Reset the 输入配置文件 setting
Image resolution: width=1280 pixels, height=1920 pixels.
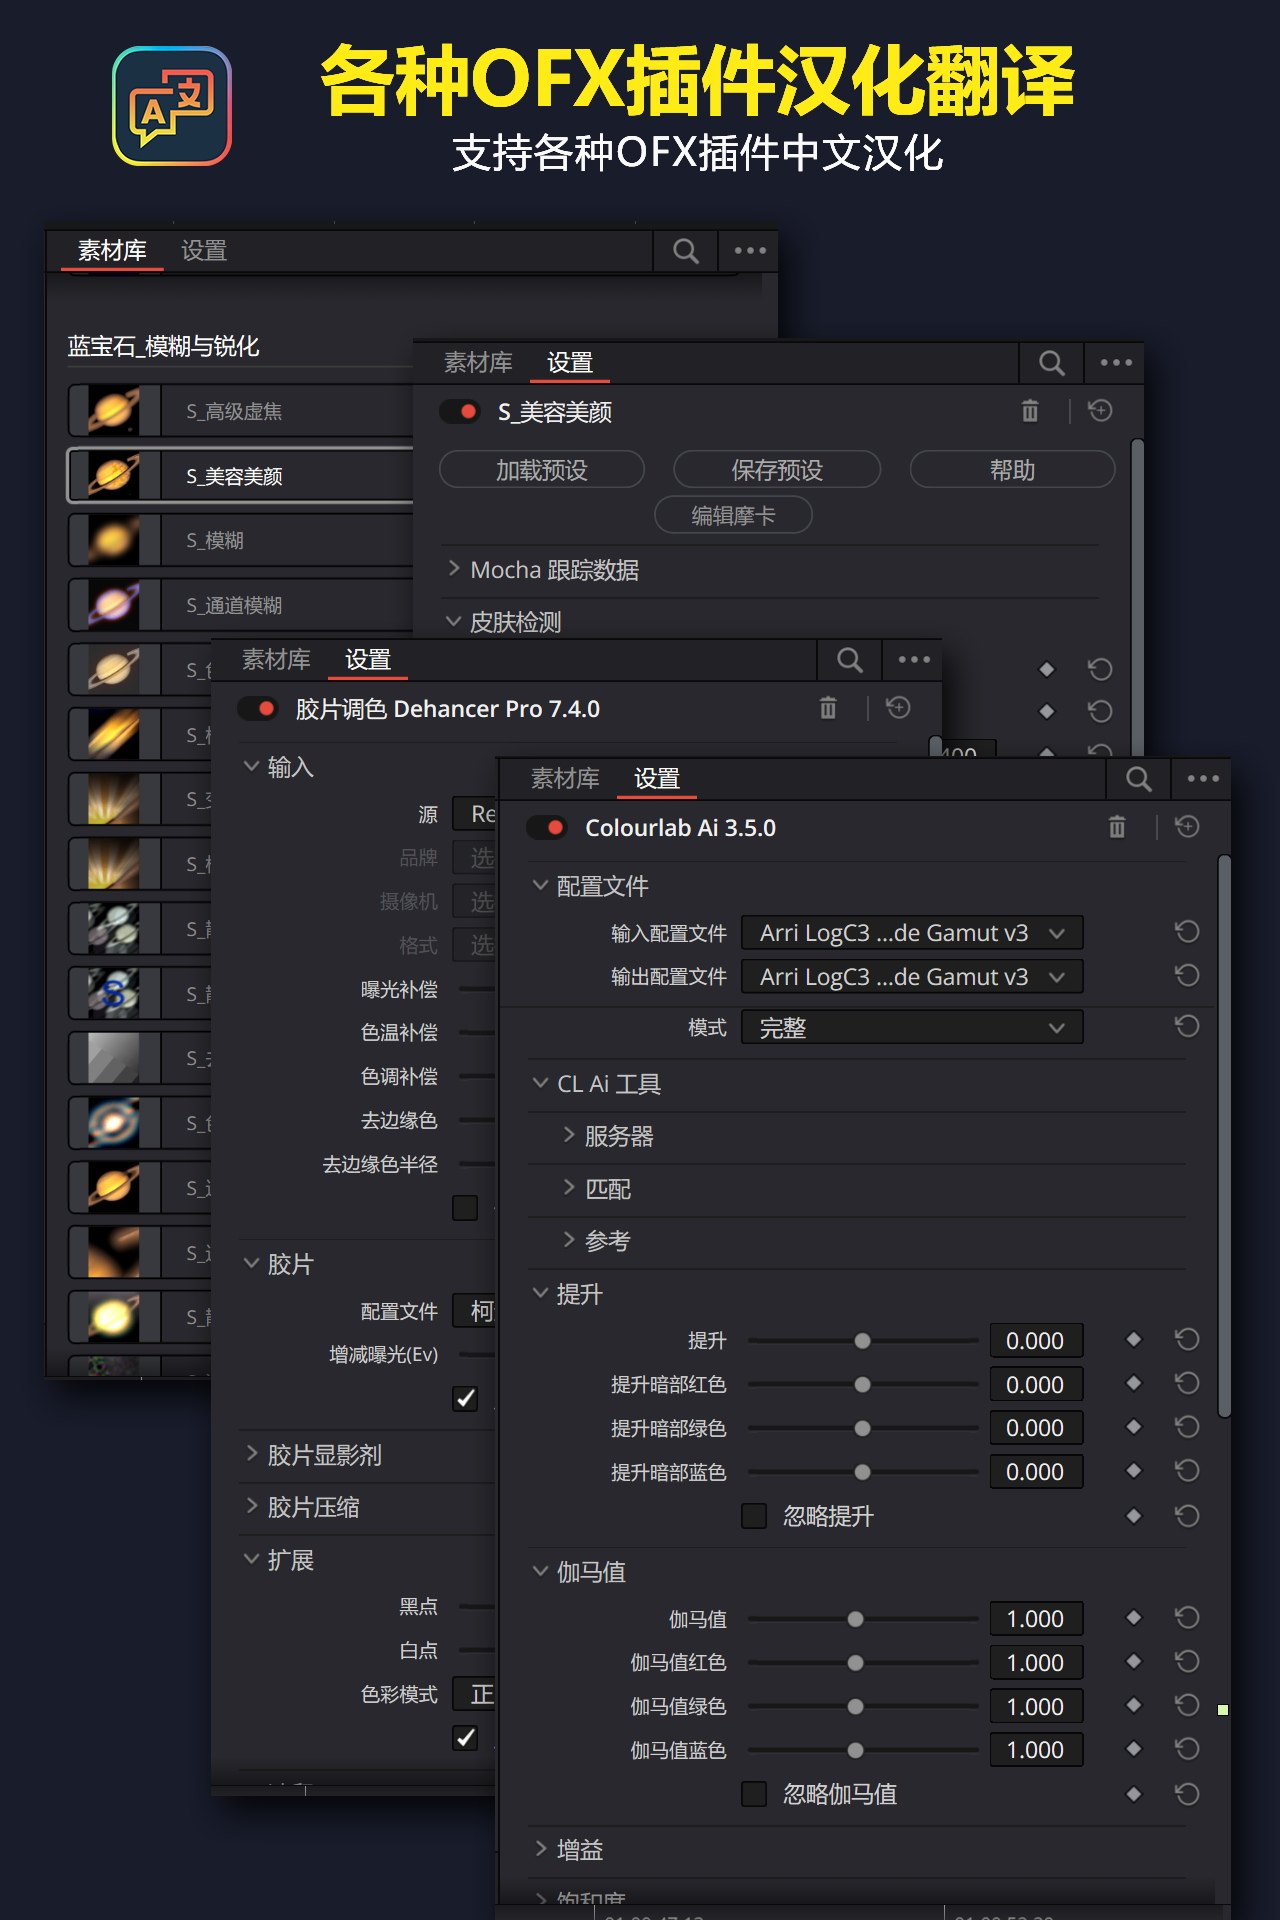coord(1187,932)
